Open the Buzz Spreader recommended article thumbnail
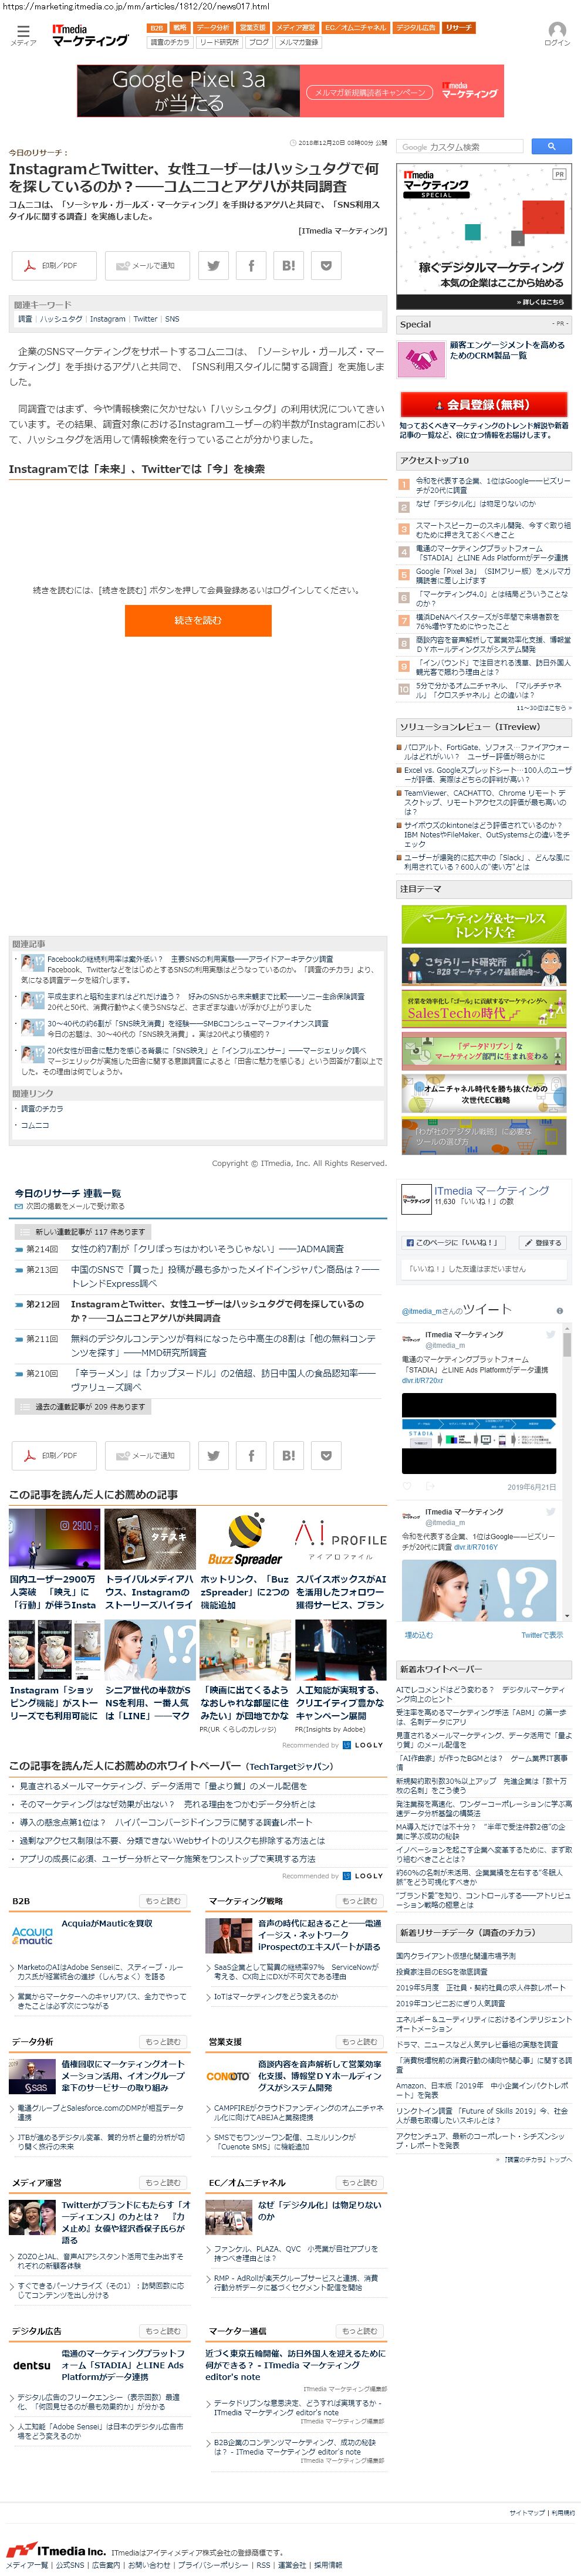The width and height of the screenshot is (581, 2576). coord(246,1540)
